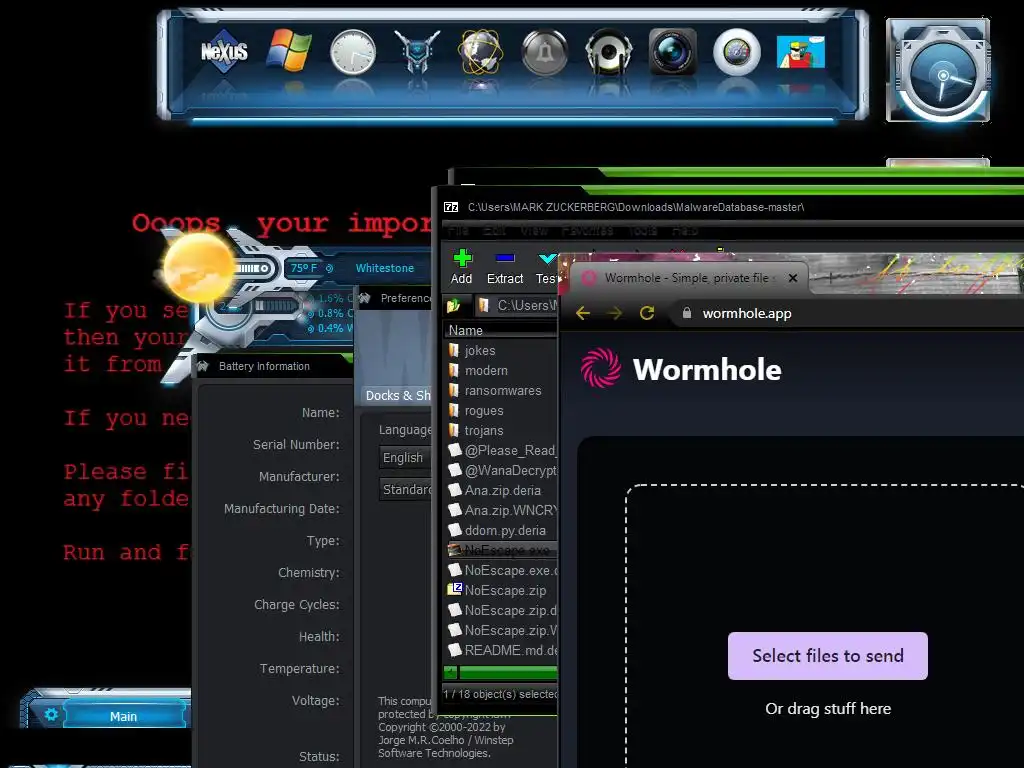This screenshot has height=768, width=1024.
Task: Click the 1 / 18 object(s) selected status
Action: [x=500, y=694]
